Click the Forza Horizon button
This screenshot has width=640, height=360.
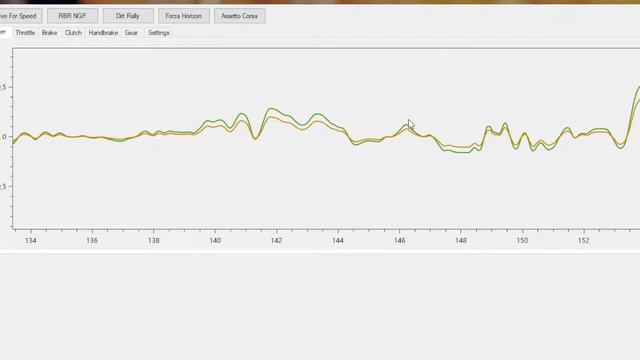[184, 16]
